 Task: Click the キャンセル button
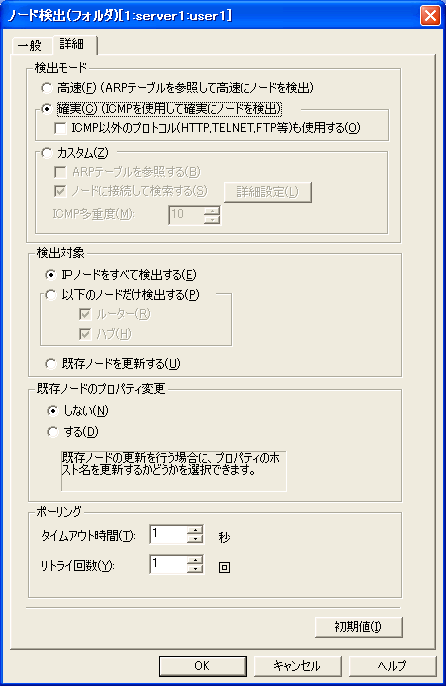(297, 666)
